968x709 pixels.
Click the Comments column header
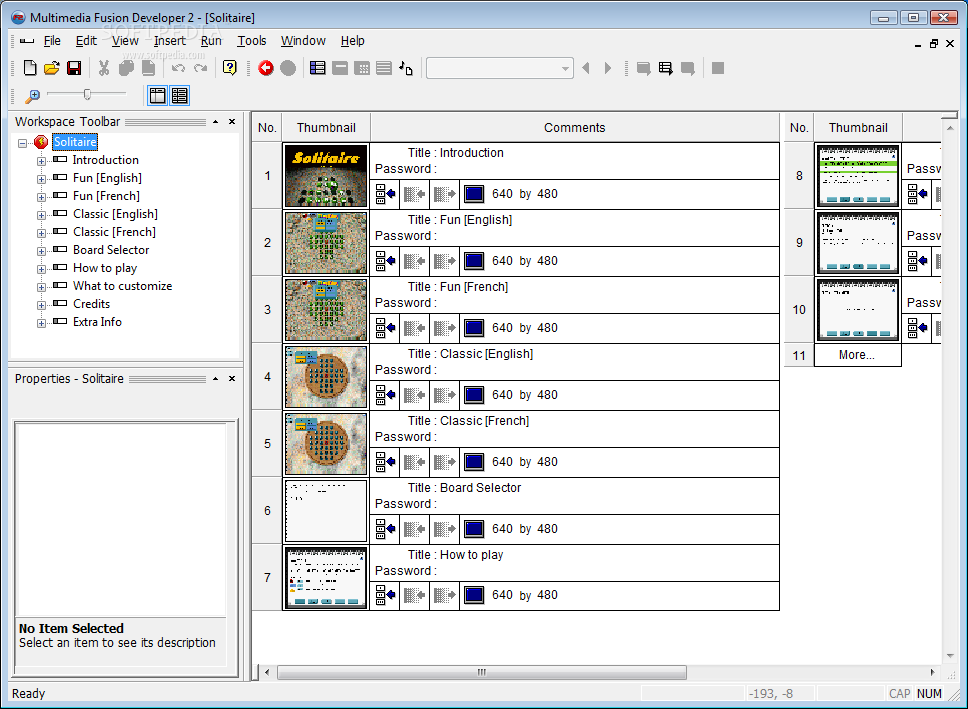(574, 128)
